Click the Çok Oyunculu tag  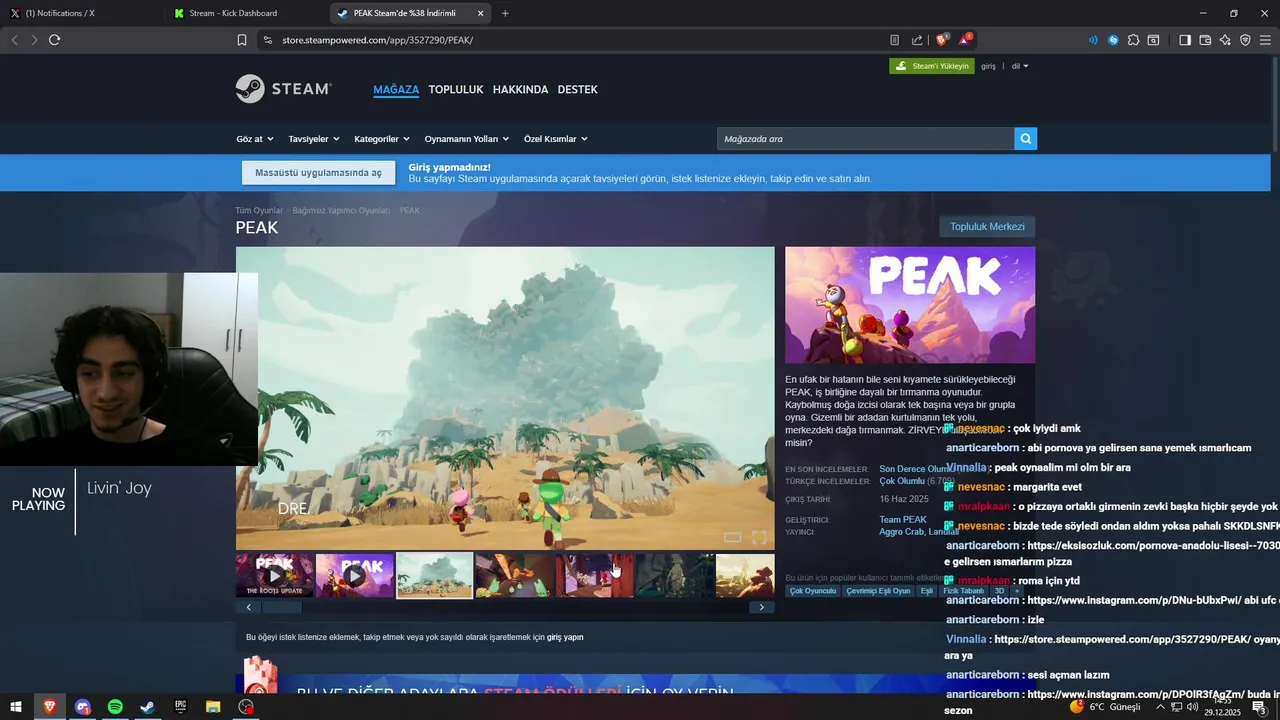click(x=813, y=591)
